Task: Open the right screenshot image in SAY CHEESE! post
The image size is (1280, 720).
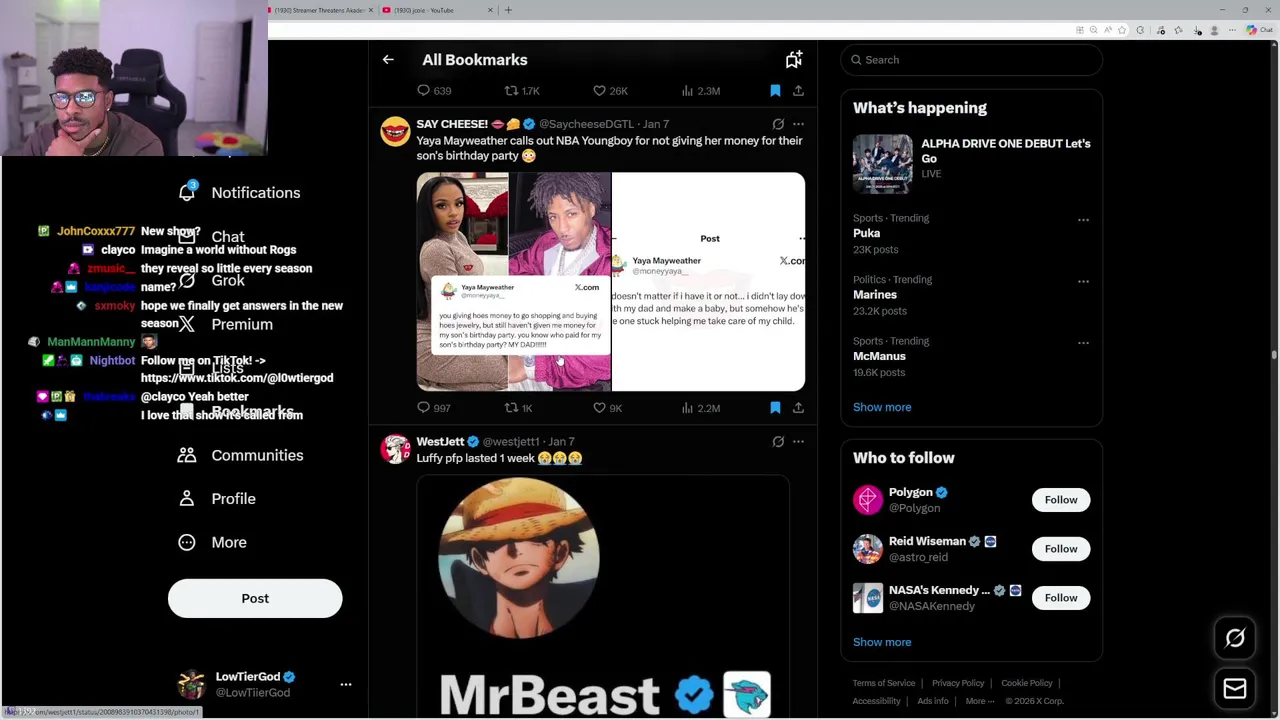Action: (708, 282)
